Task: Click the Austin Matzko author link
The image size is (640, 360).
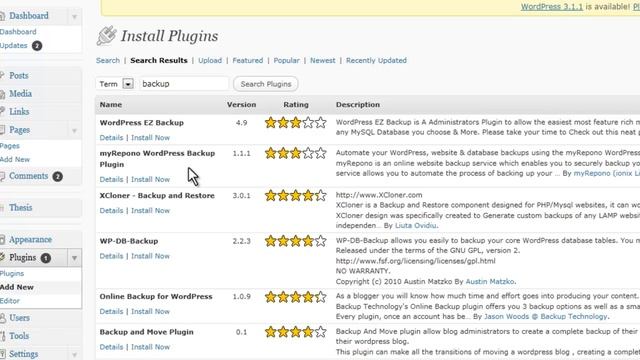Action: [x=490, y=281]
